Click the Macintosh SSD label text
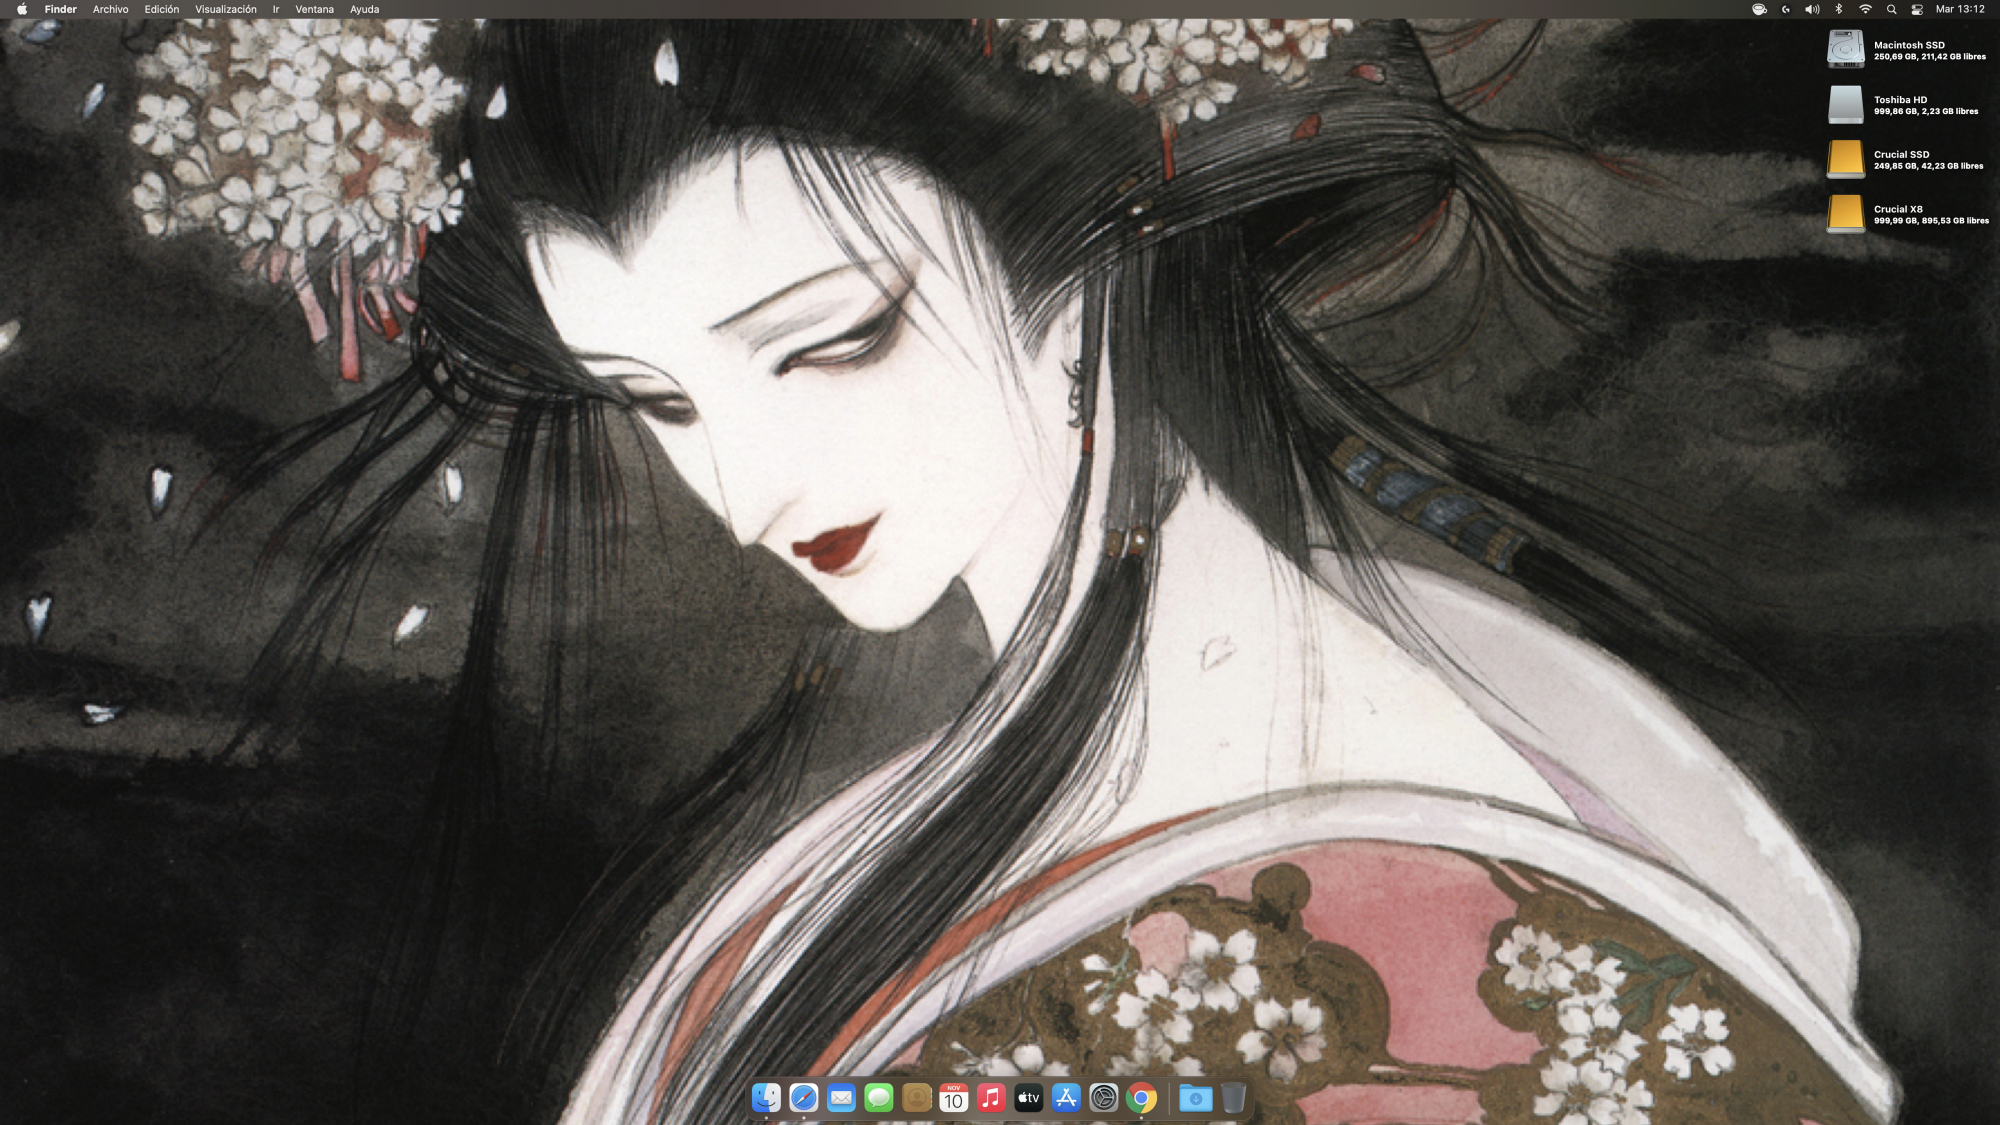The height and width of the screenshot is (1125, 2000). (1909, 45)
